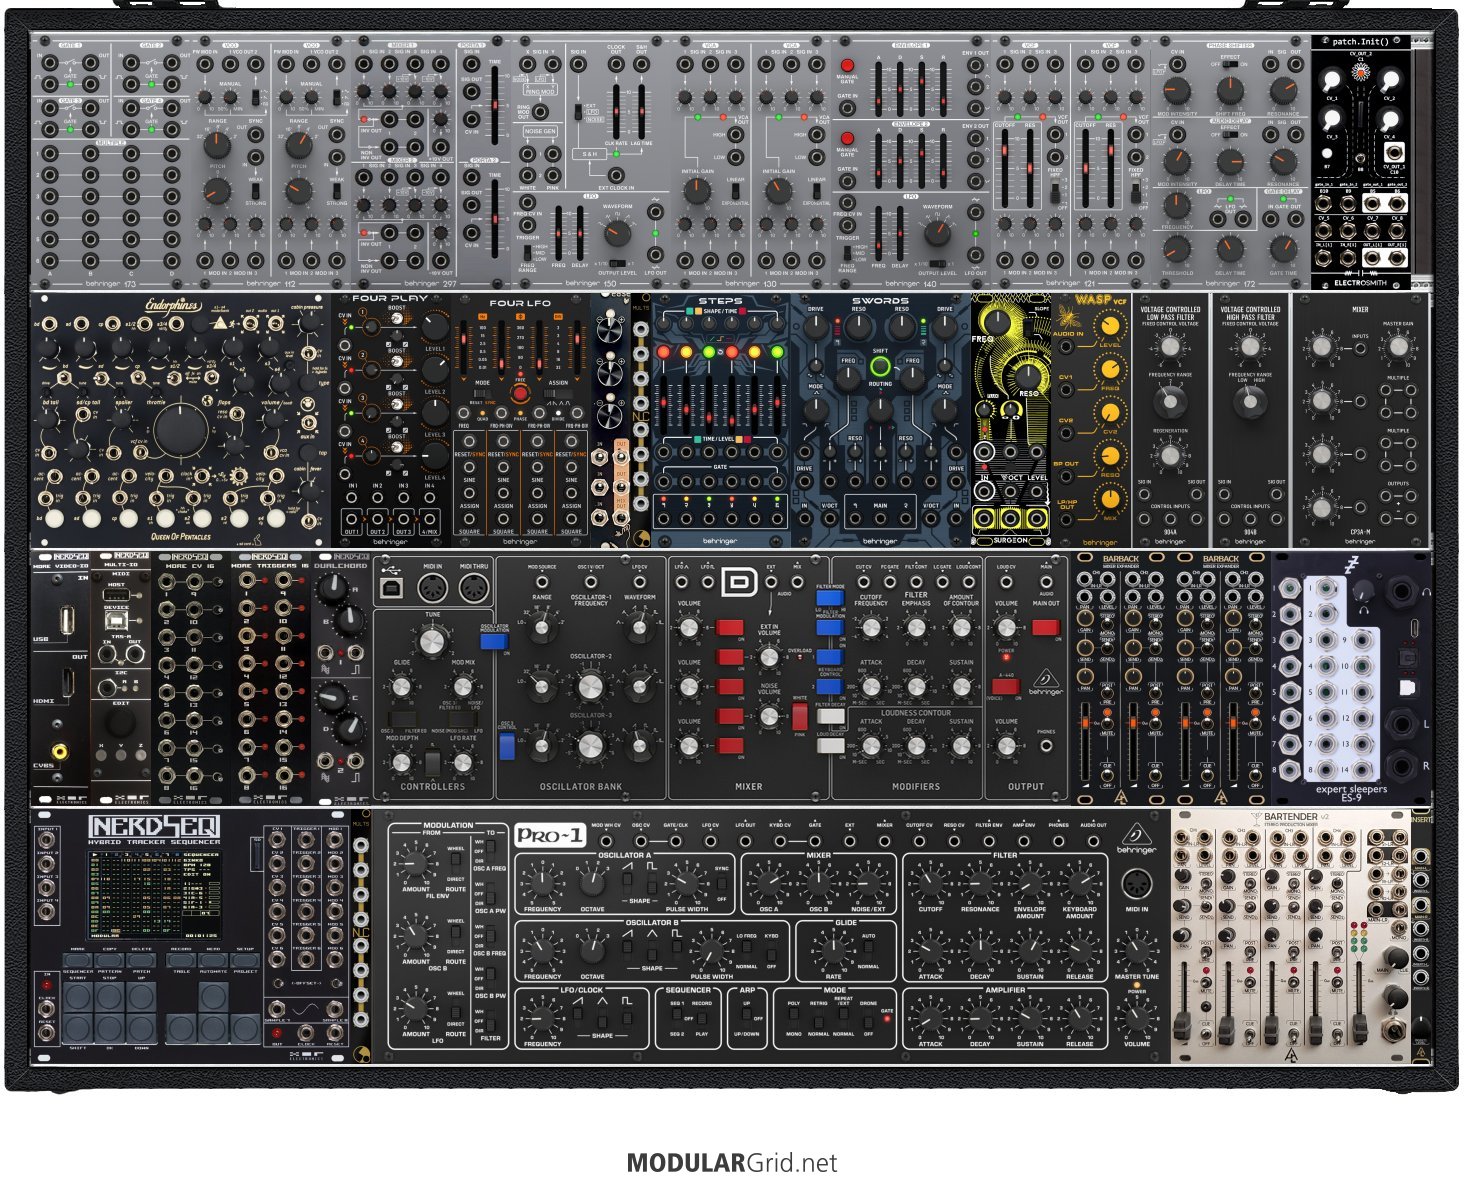Click Pro-1 Volume knob
Image resolution: width=1466 pixels, height=1184 pixels.
pyautogui.click(x=1137, y=1016)
